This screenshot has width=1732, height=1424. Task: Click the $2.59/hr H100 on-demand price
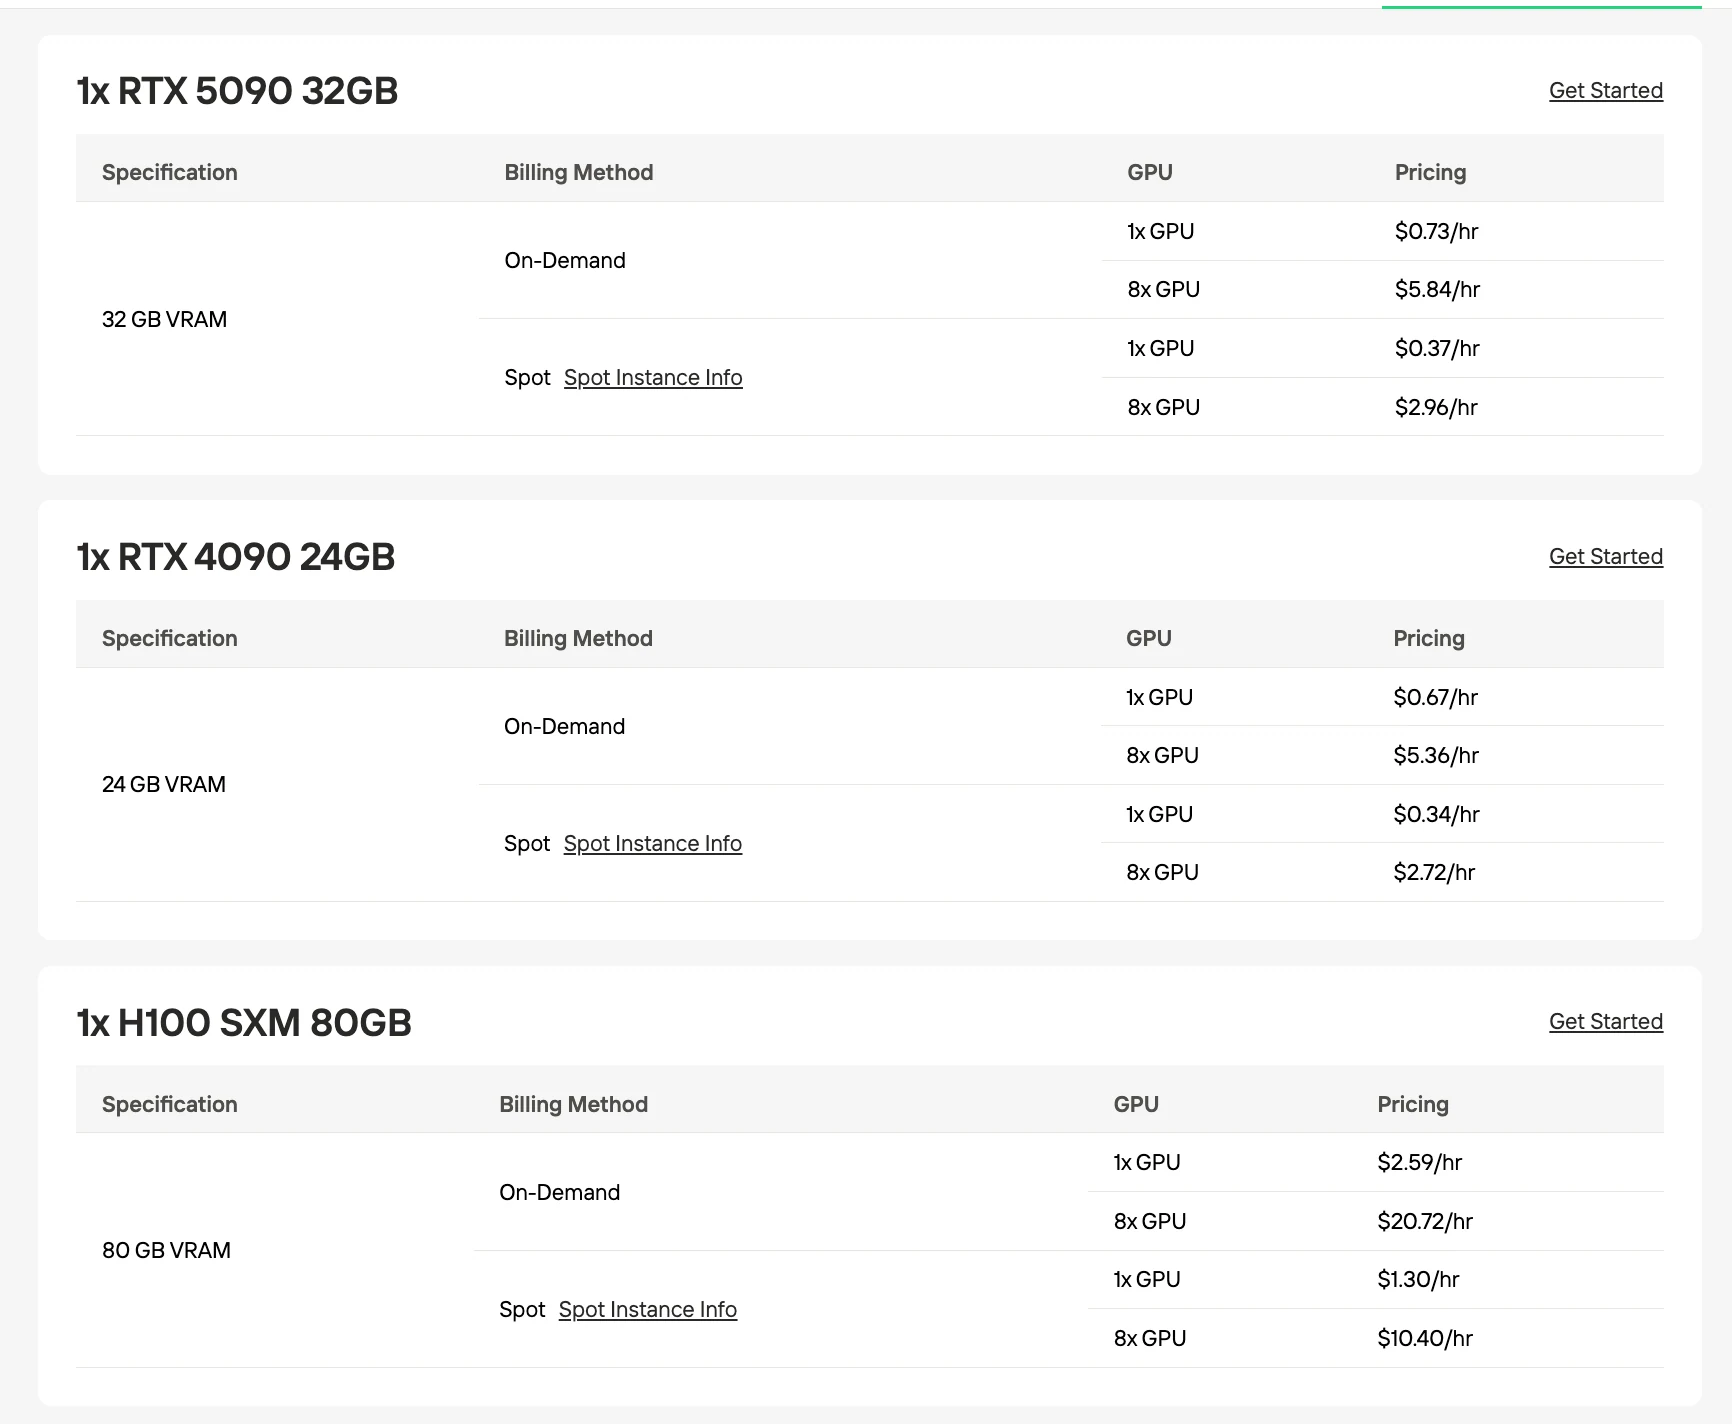pos(1419,1162)
